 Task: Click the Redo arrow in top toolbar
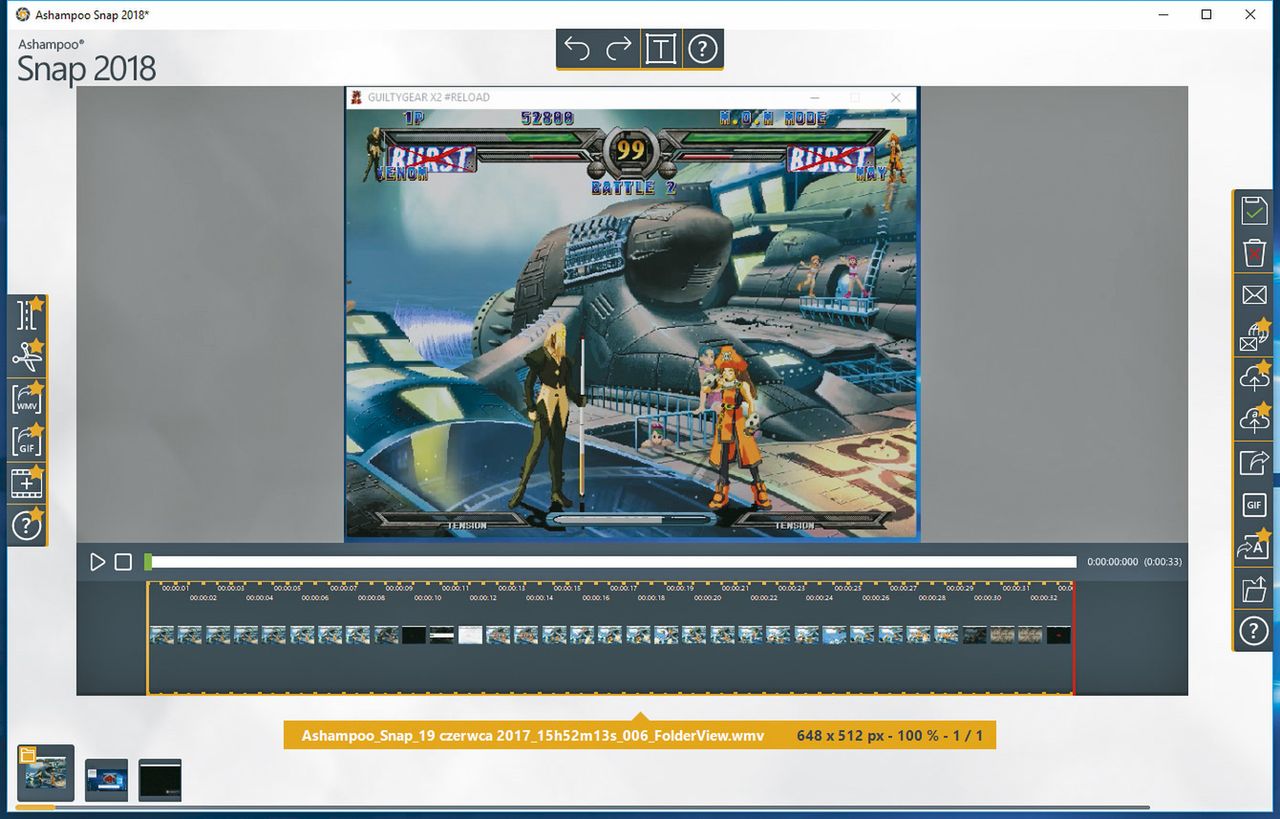click(619, 48)
